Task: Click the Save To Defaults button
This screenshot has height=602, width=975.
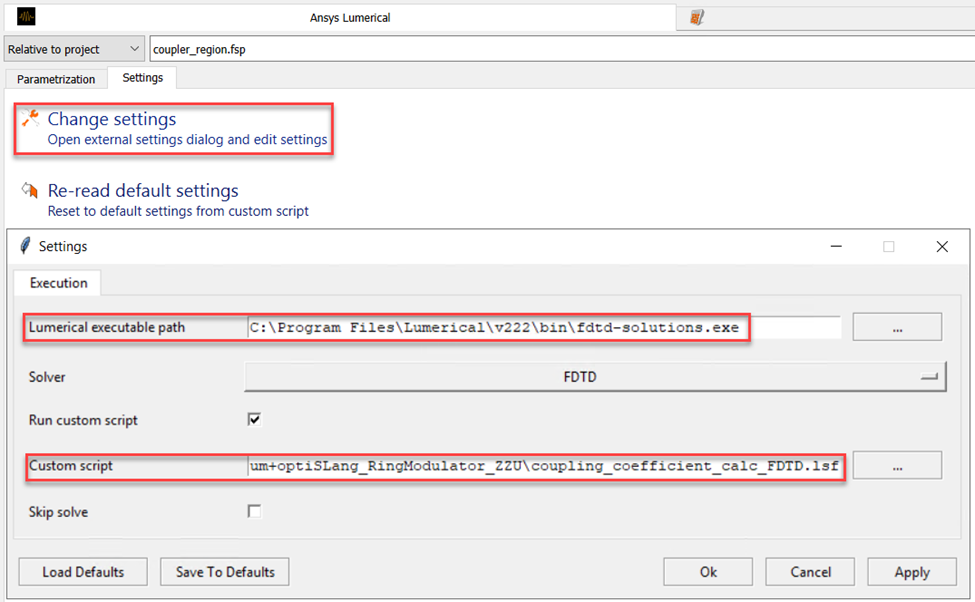Action: 225,572
